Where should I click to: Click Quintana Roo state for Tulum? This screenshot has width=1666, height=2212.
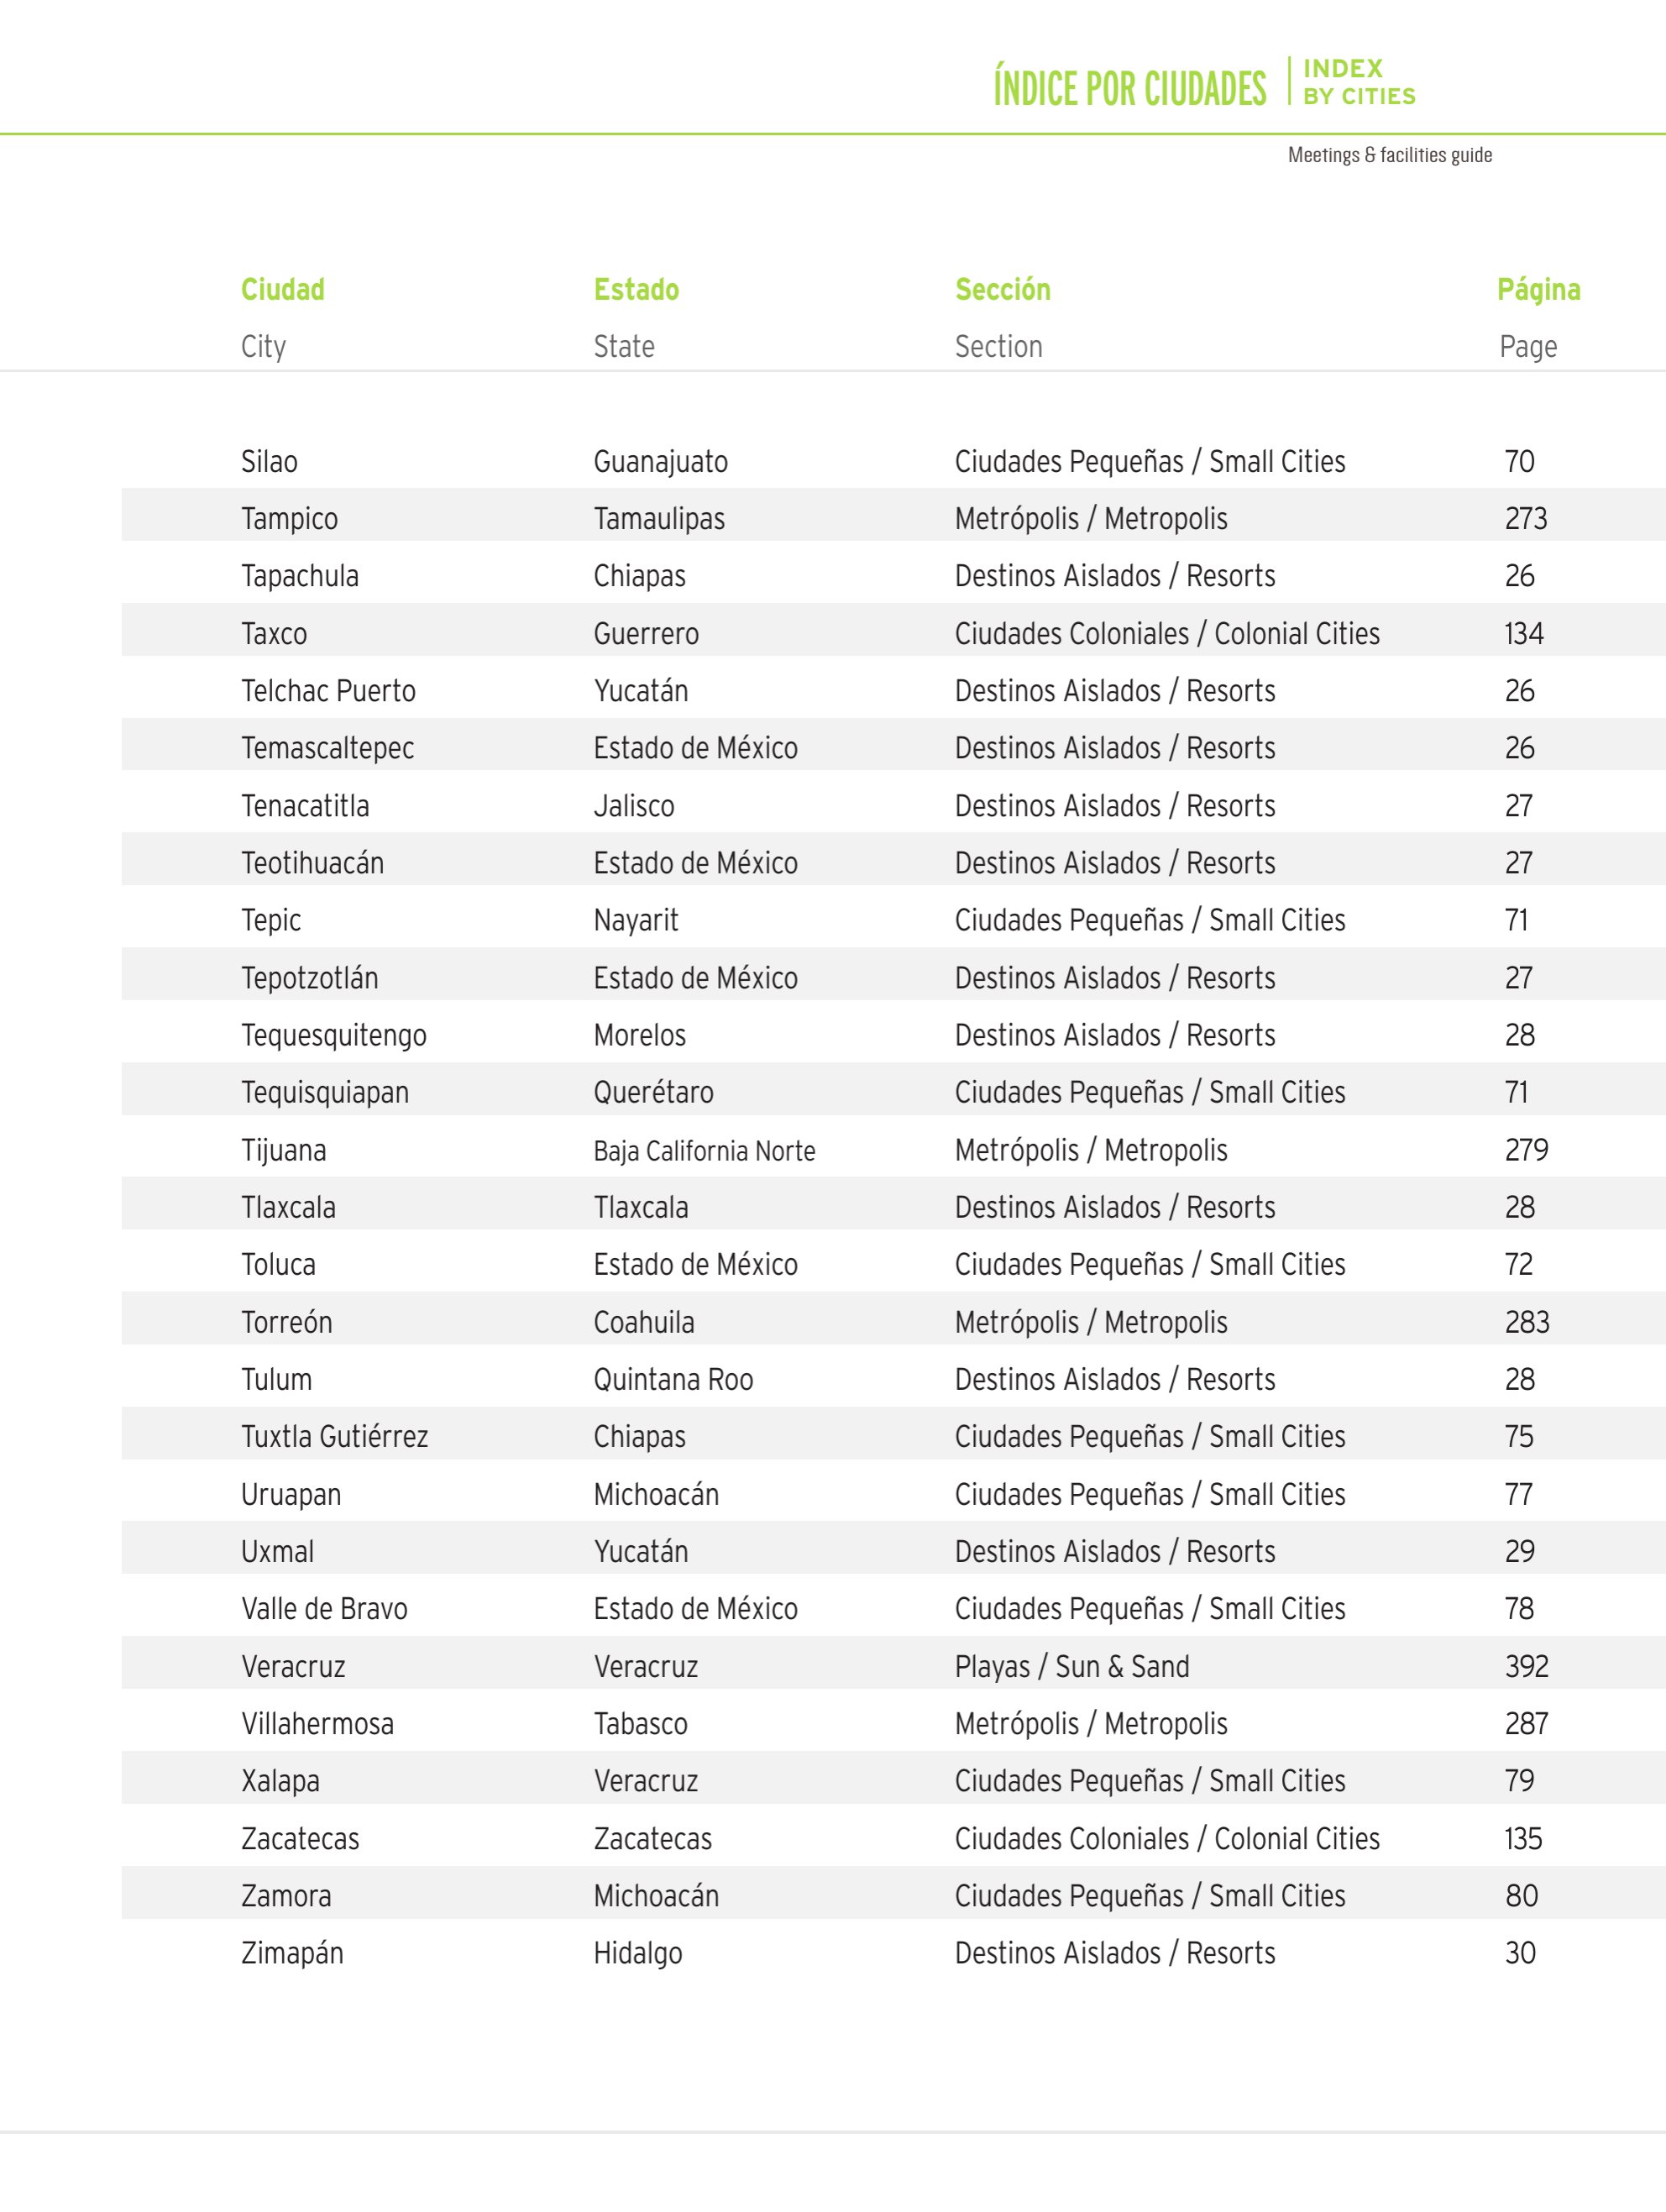coord(673,1380)
